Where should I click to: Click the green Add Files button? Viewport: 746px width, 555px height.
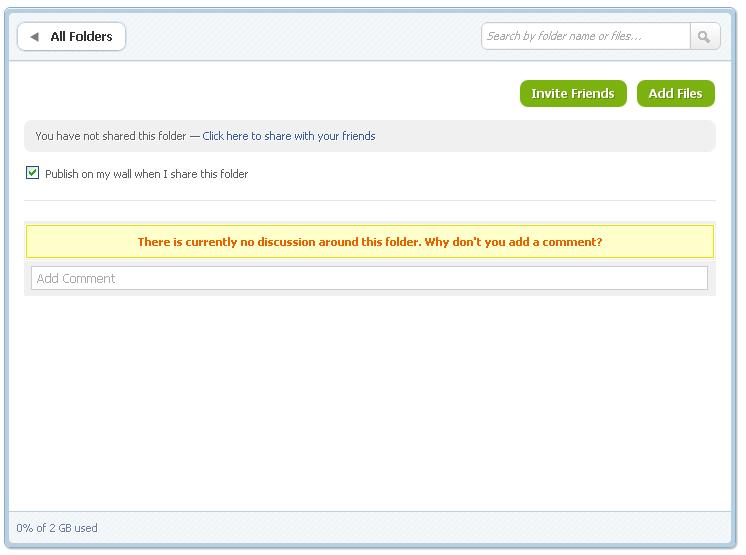(x=676, y=93)
